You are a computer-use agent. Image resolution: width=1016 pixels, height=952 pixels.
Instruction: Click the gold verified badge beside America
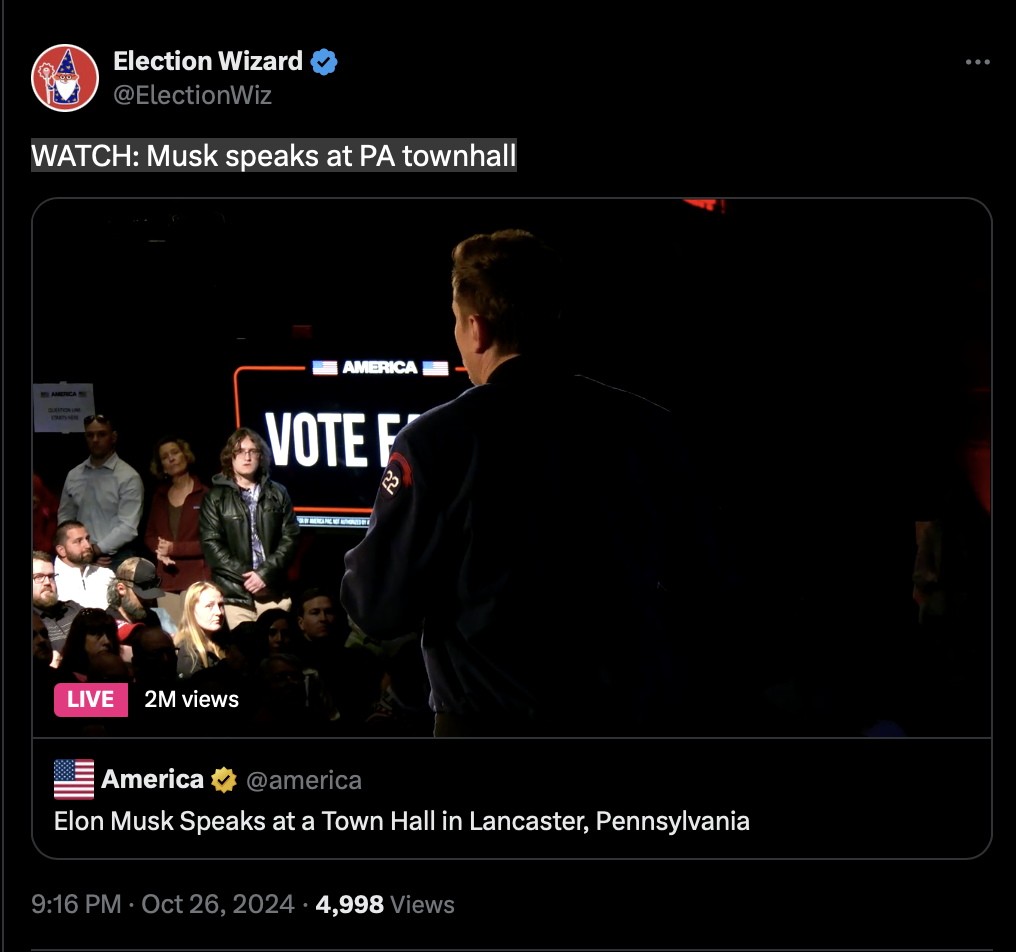pyautogui.click(x=224, y=780)
